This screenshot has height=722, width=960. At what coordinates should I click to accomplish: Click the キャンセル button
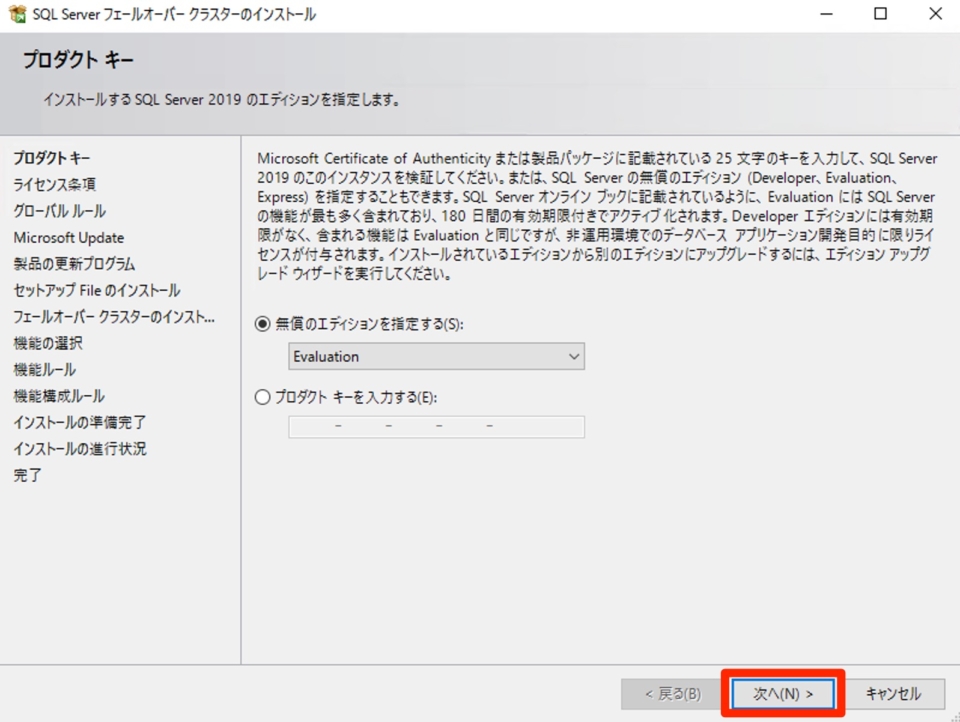coord(893,694)
